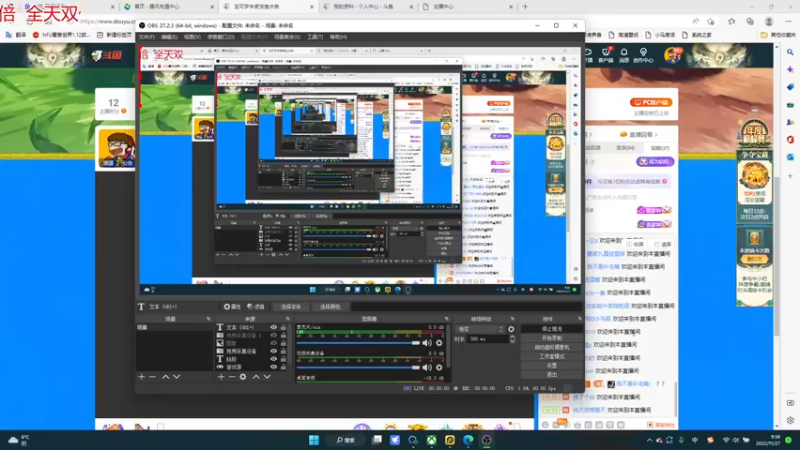Open OBS 停靠窗口(D) menu
The width and height of the screenshot is (800, 450).
[x=221, y=37]
